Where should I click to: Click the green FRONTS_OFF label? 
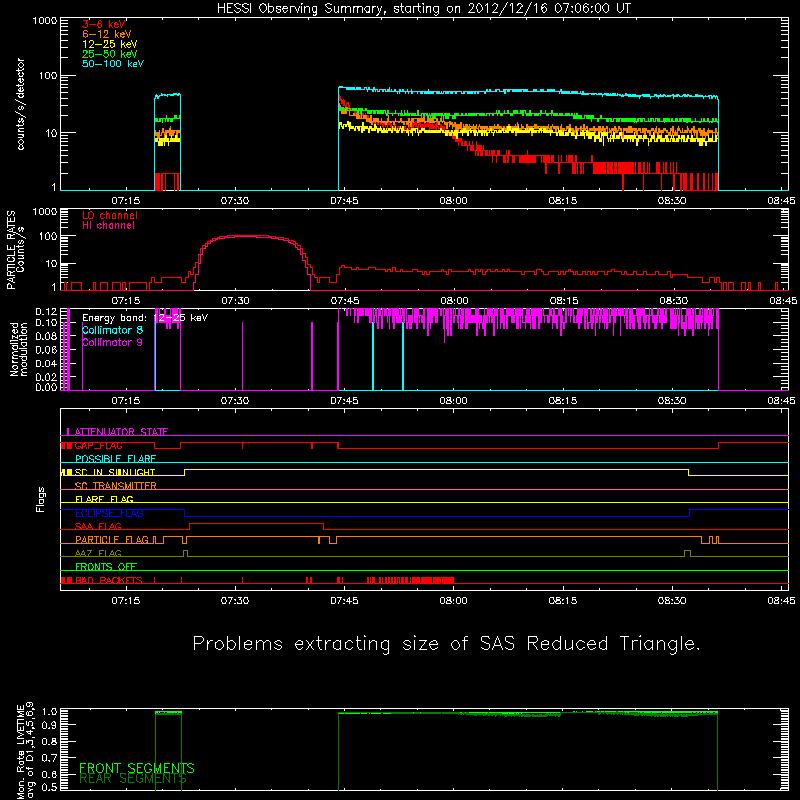tap(106, 567)
